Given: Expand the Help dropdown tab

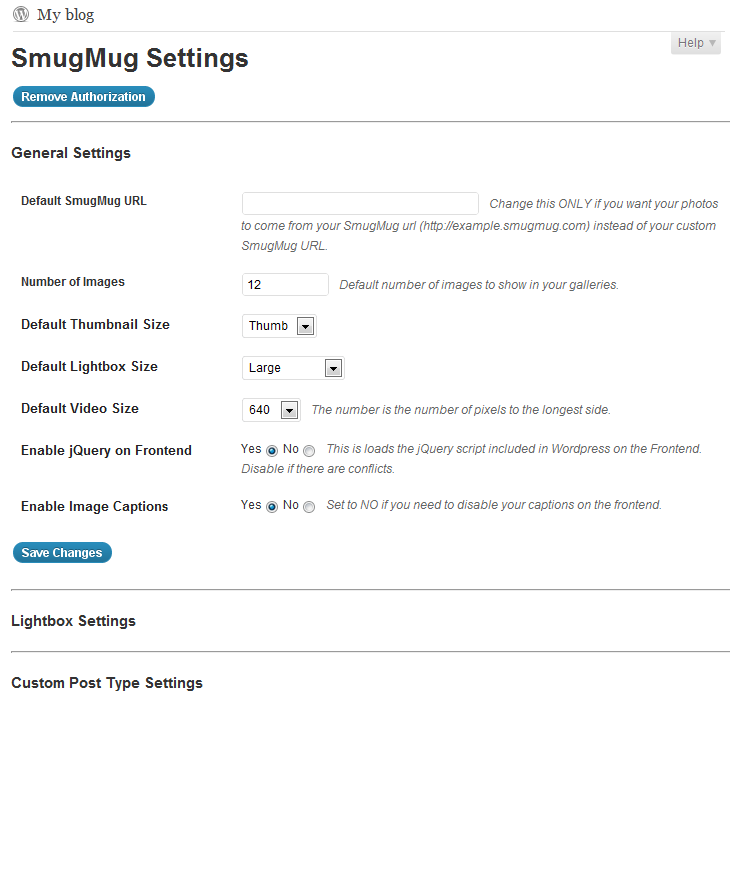Looking at the screenshot, I should coord(696,43).
